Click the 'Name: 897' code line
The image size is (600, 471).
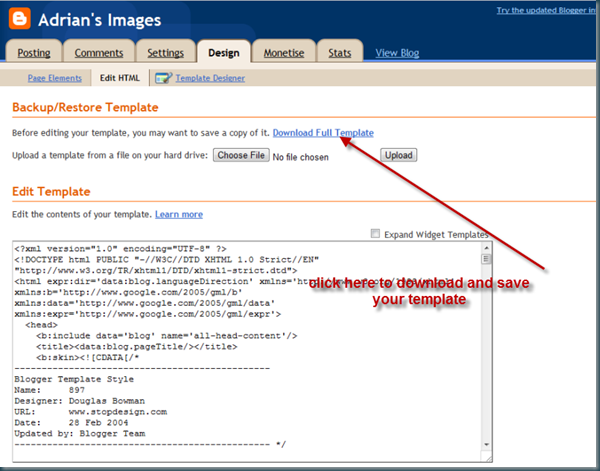49,390
